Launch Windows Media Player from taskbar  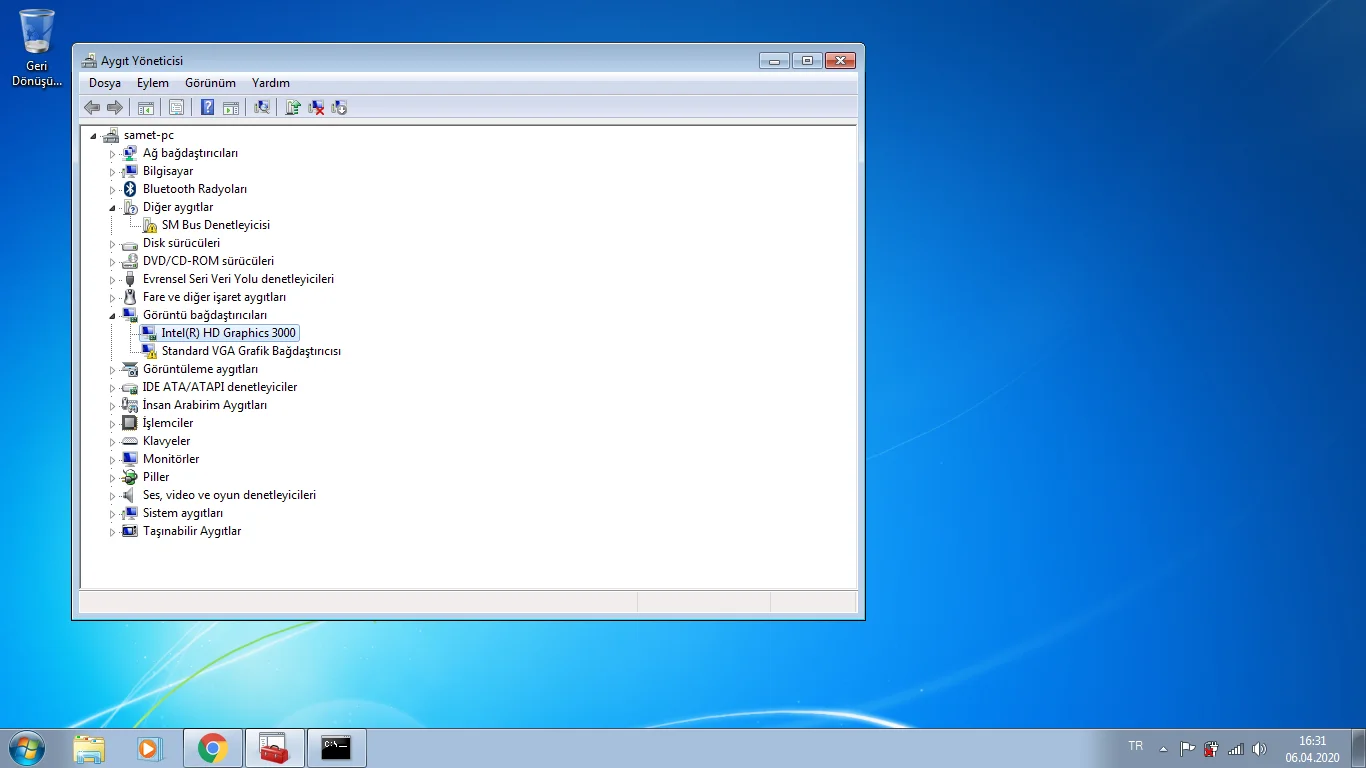tap(150, 748)
